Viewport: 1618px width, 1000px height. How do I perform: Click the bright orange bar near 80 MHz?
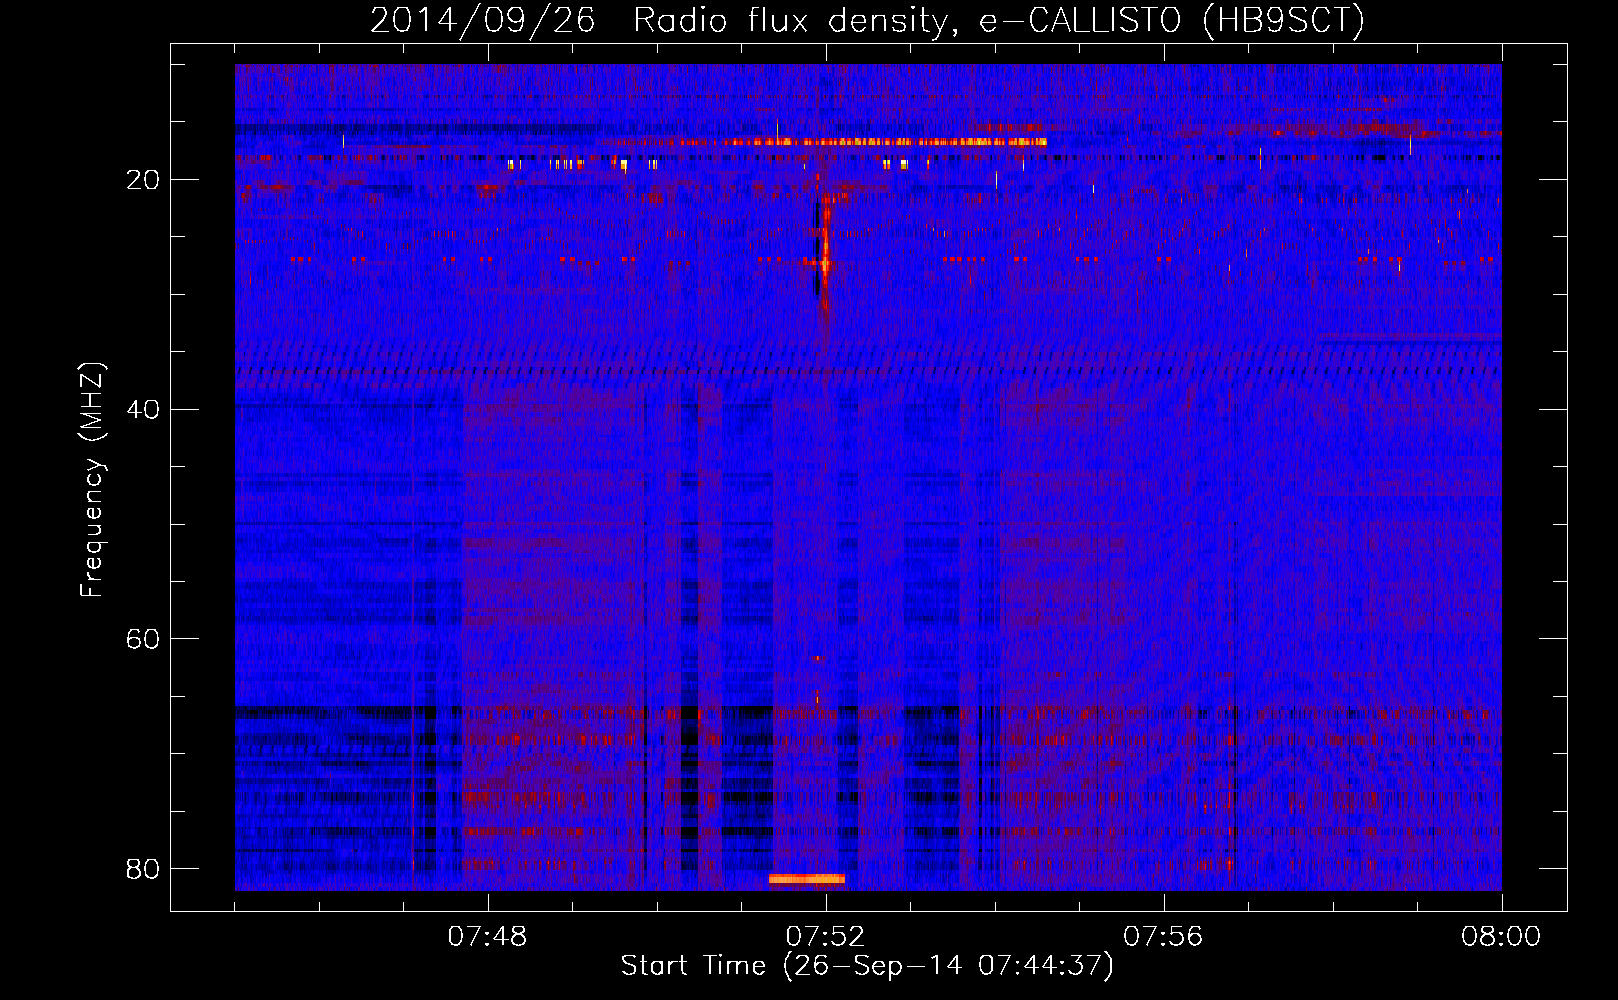[x=807, y=879]
